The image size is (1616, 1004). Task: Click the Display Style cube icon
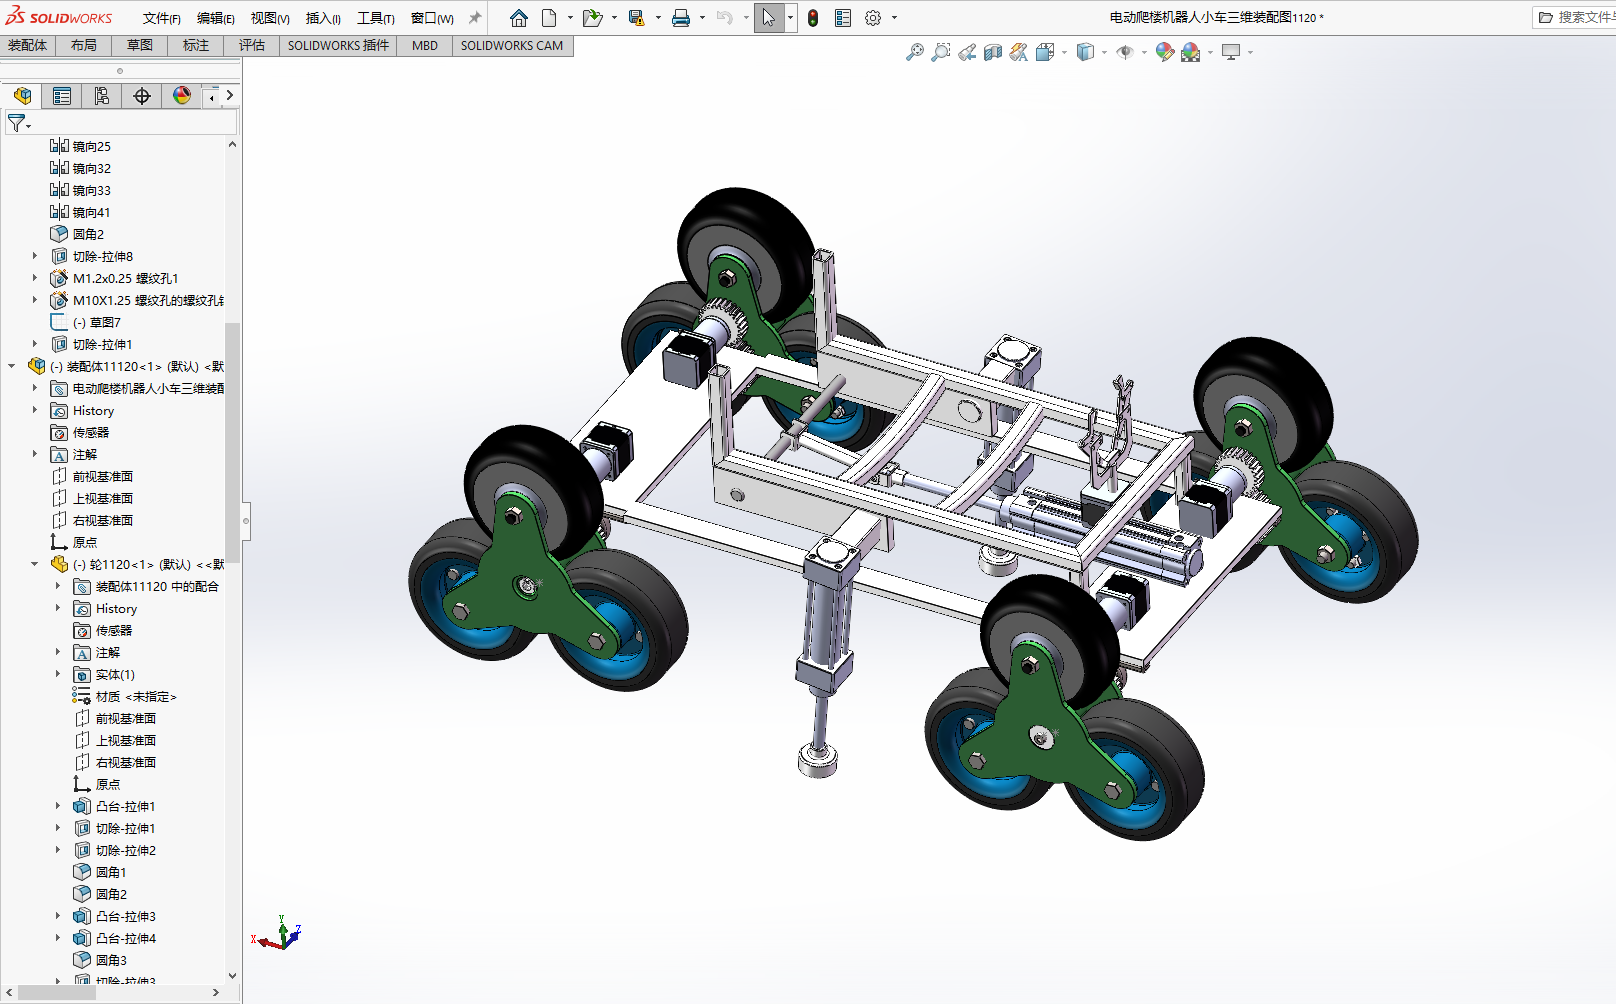pyautogui.click(x=1085, y=52)
